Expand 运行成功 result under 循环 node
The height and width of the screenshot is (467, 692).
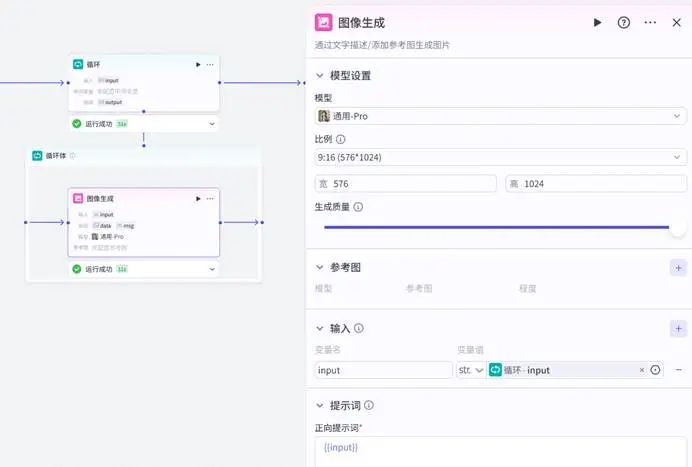(x=212, y=124)
